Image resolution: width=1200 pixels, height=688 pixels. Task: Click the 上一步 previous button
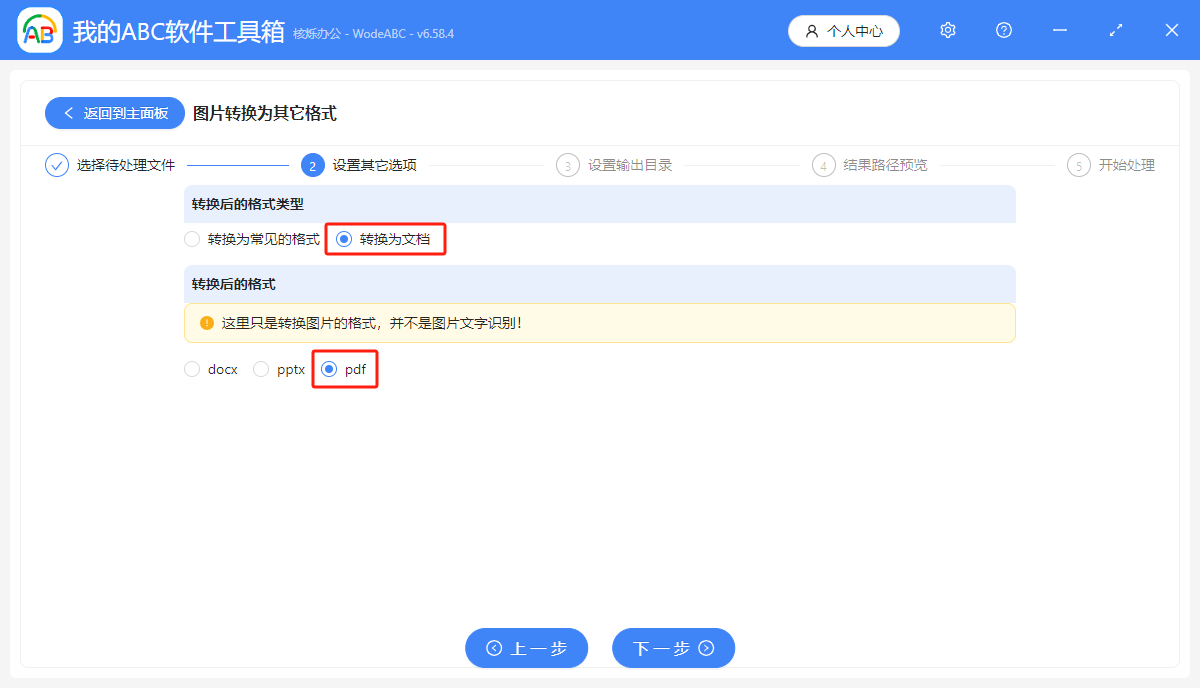pos(526,648)
